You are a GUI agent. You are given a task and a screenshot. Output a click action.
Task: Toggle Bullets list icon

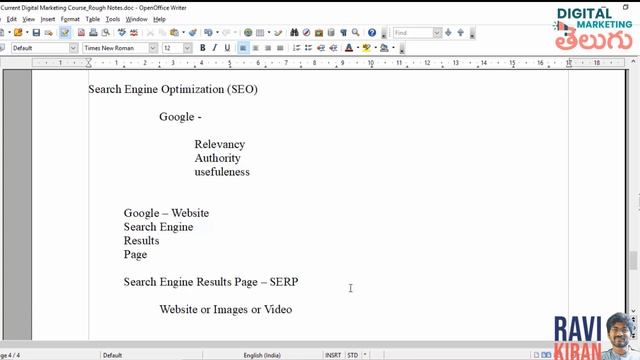(x=309, y=48)
